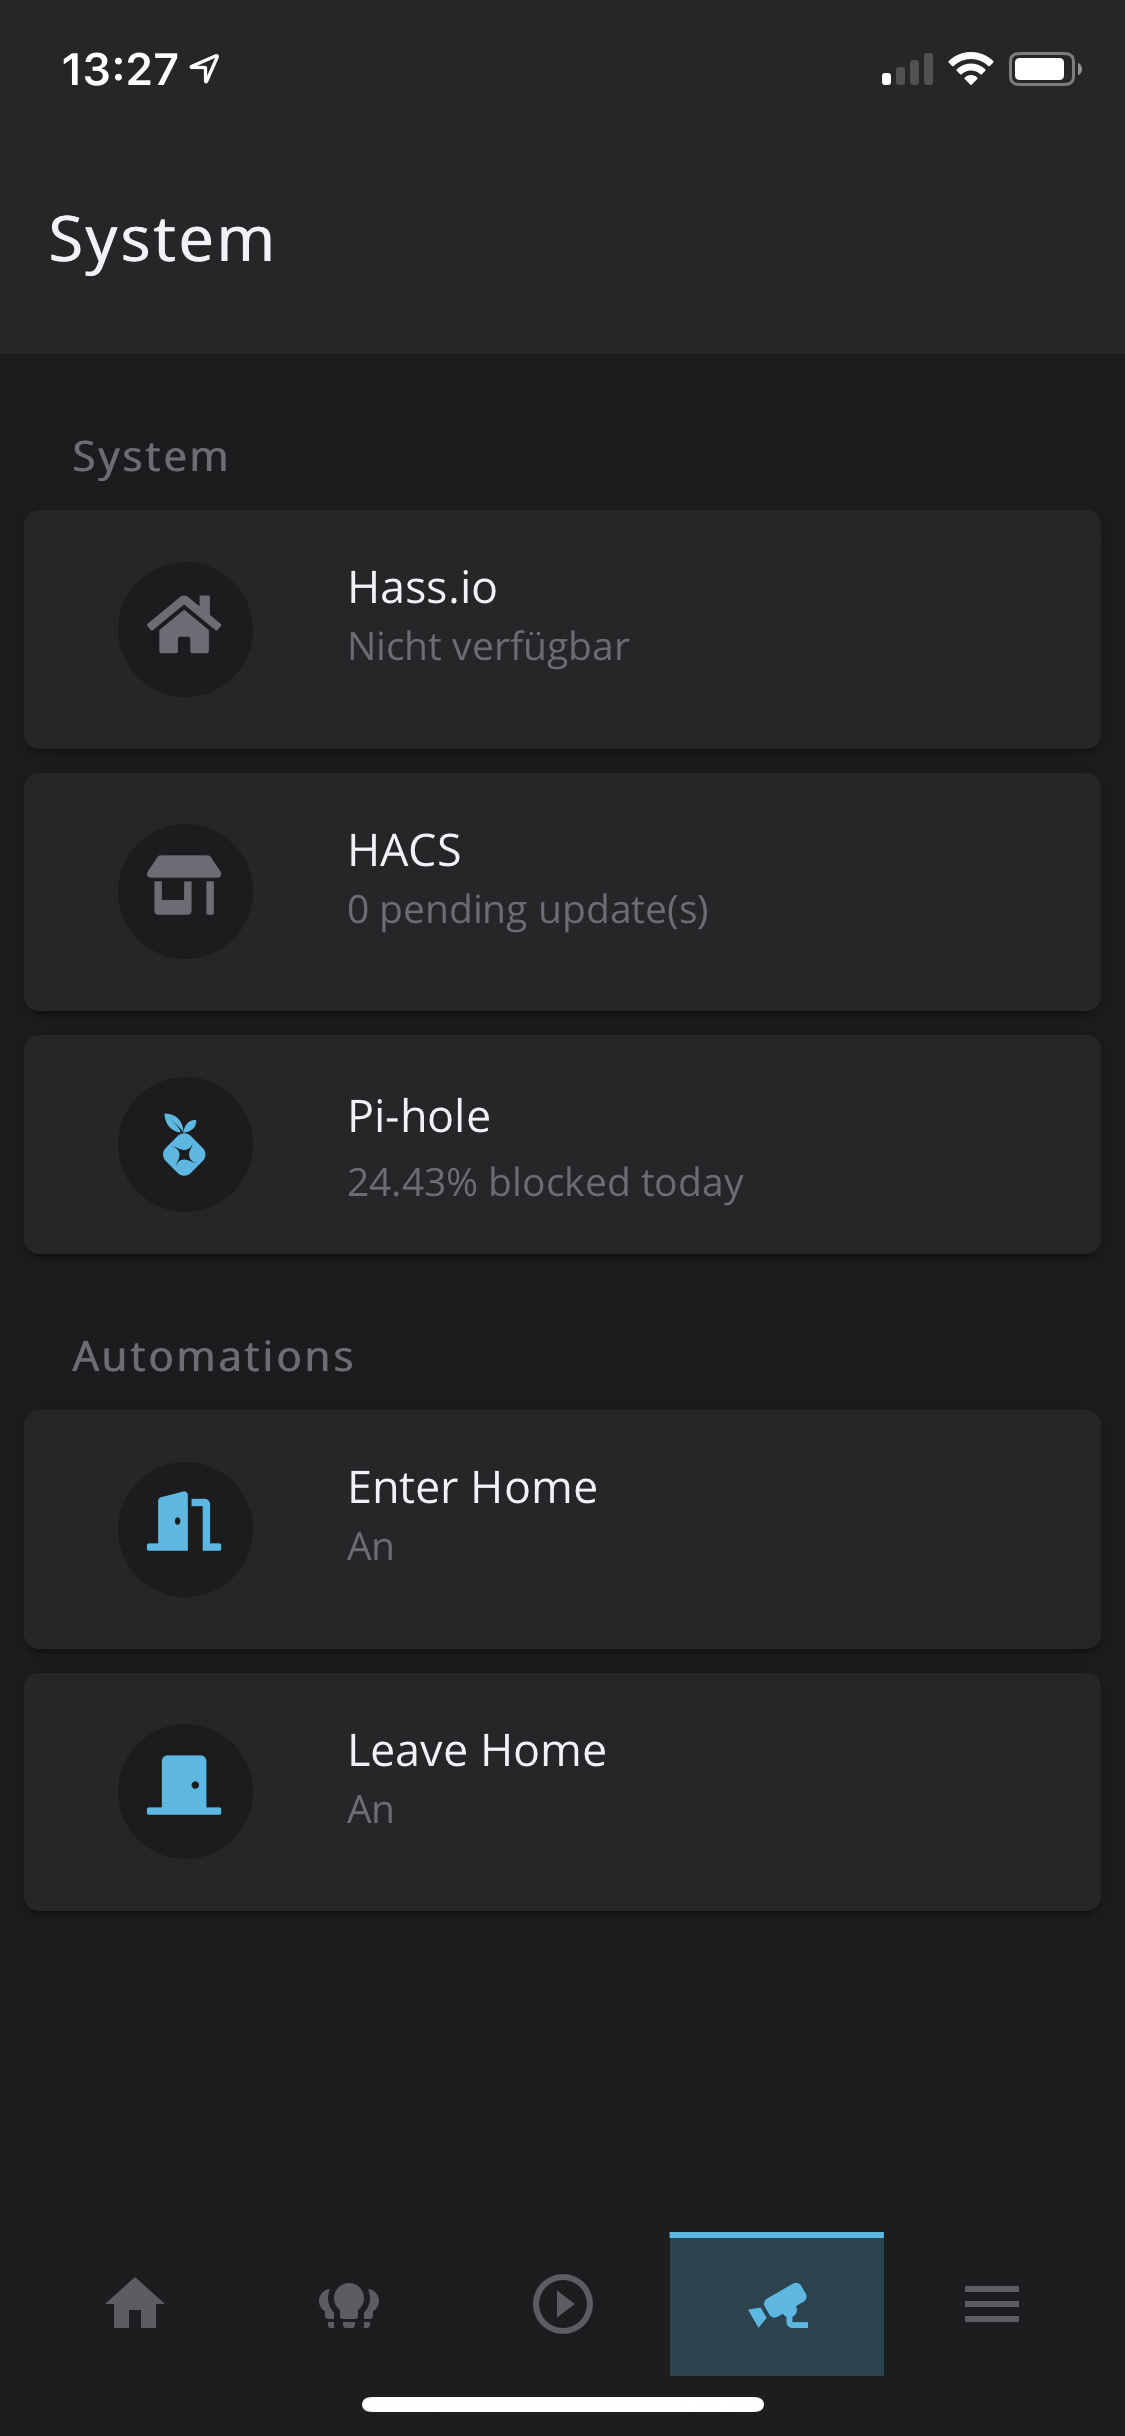Tap the battery indicator in status bar
The width and height of the screenshot is (1125, 2436).
[1045, 68]
